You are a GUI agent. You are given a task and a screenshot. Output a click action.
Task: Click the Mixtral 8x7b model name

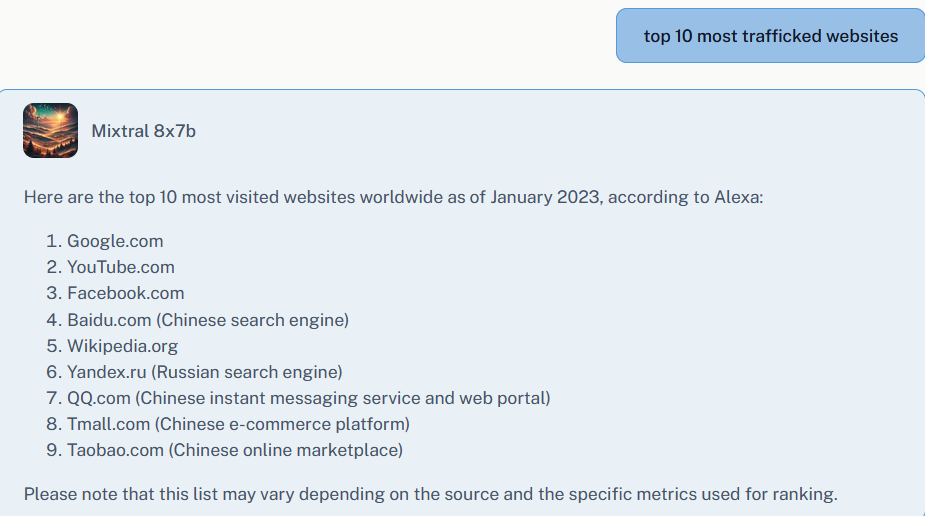point(143,131)
